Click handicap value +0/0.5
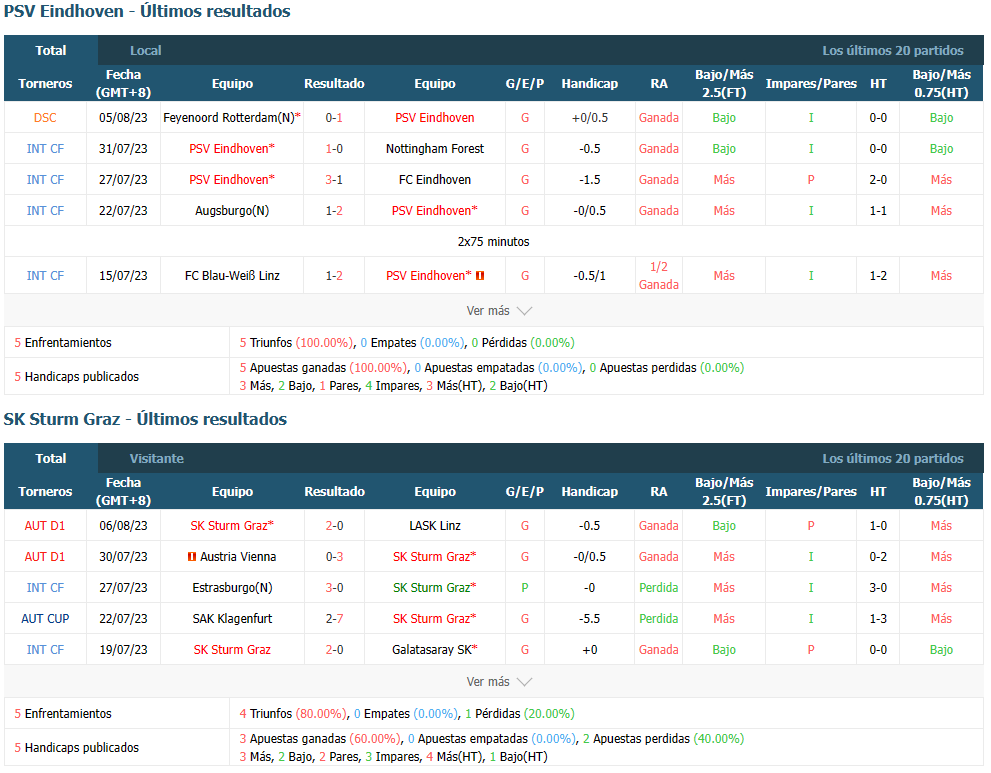The width and height of the screenshot is (991, 773). (x=590, y=118)
